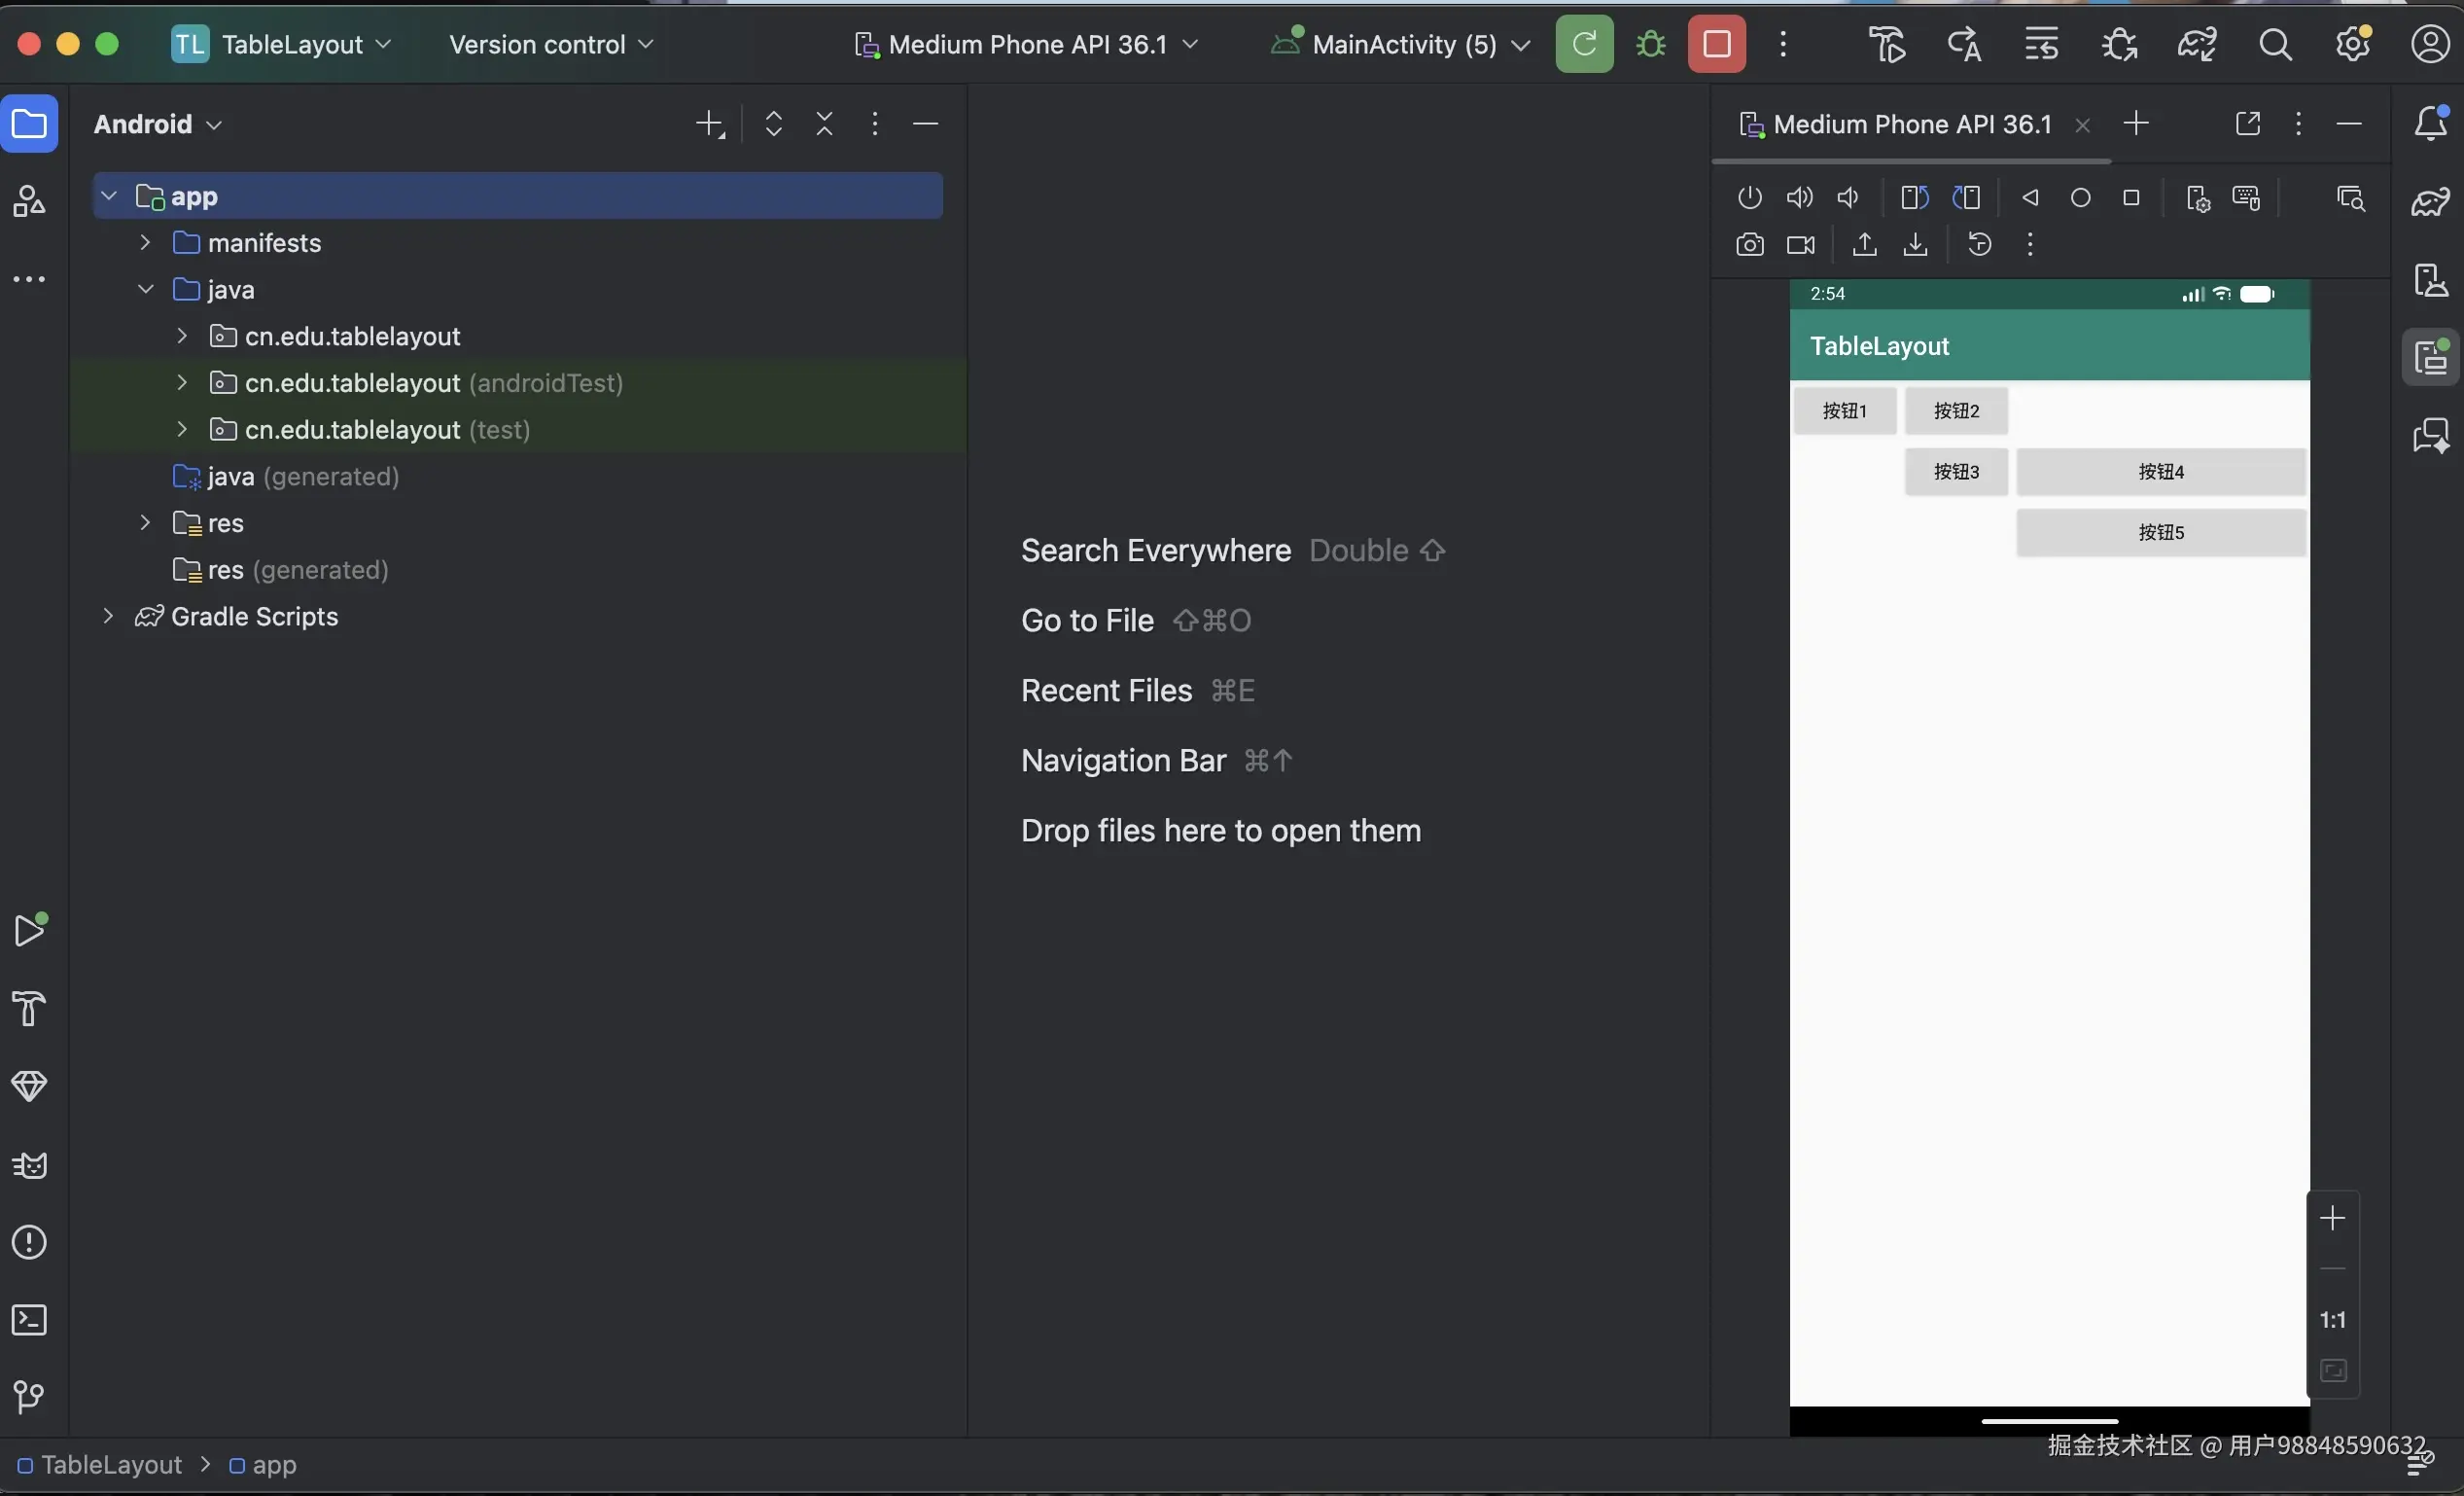Open the Terminal tool window
Screen dimensions: 2464x1496
click(30, 1320)
